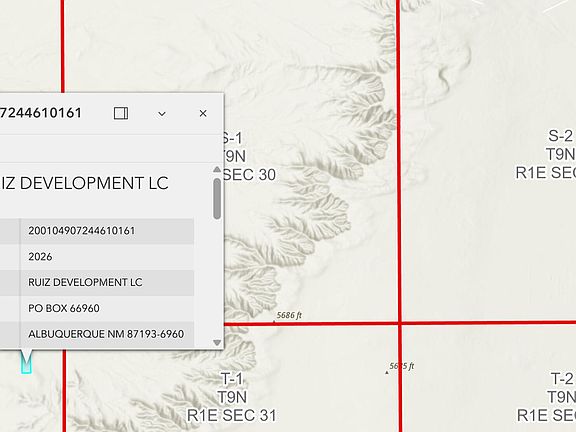Select the PO BOX 66960 cell
Viewport: 576px width, 432px height.
(107, 308)
